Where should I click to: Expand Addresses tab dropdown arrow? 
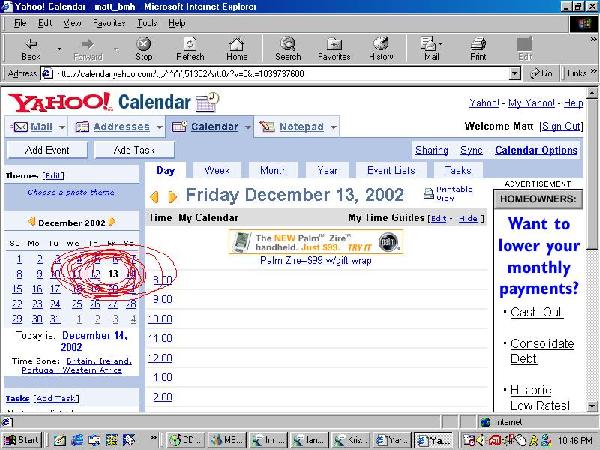pos(160,127)
